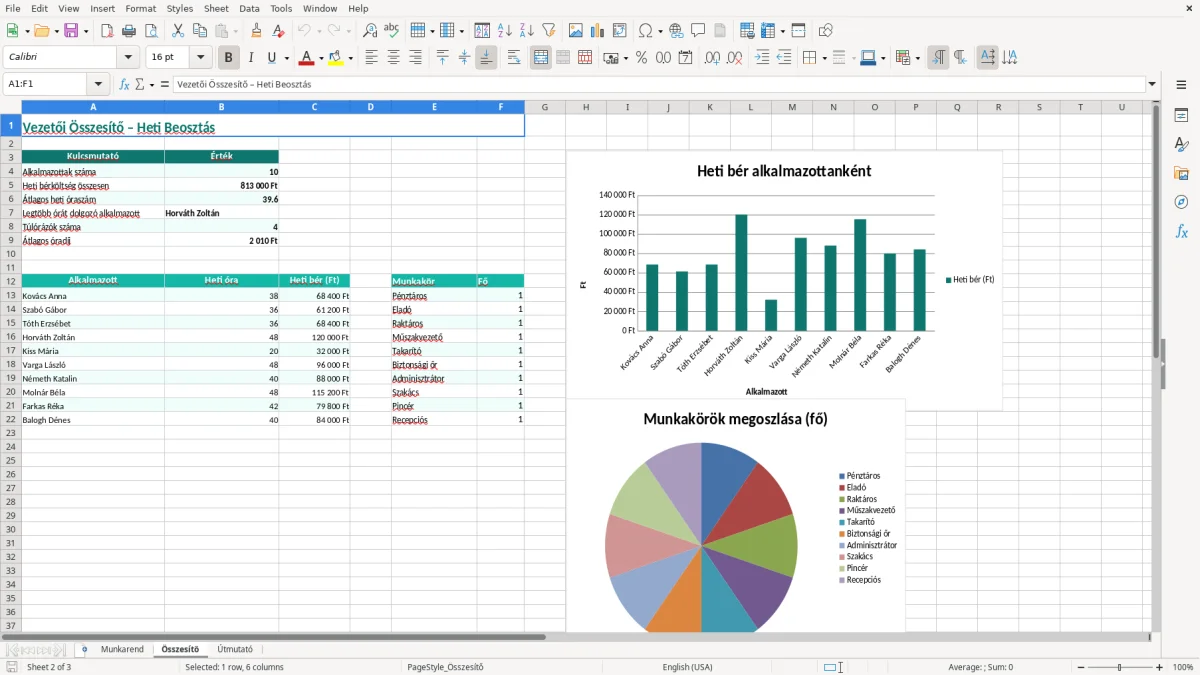Click the Add Decimal Place icon
This screenshot has width=1200, height=675.
[713, 58]
